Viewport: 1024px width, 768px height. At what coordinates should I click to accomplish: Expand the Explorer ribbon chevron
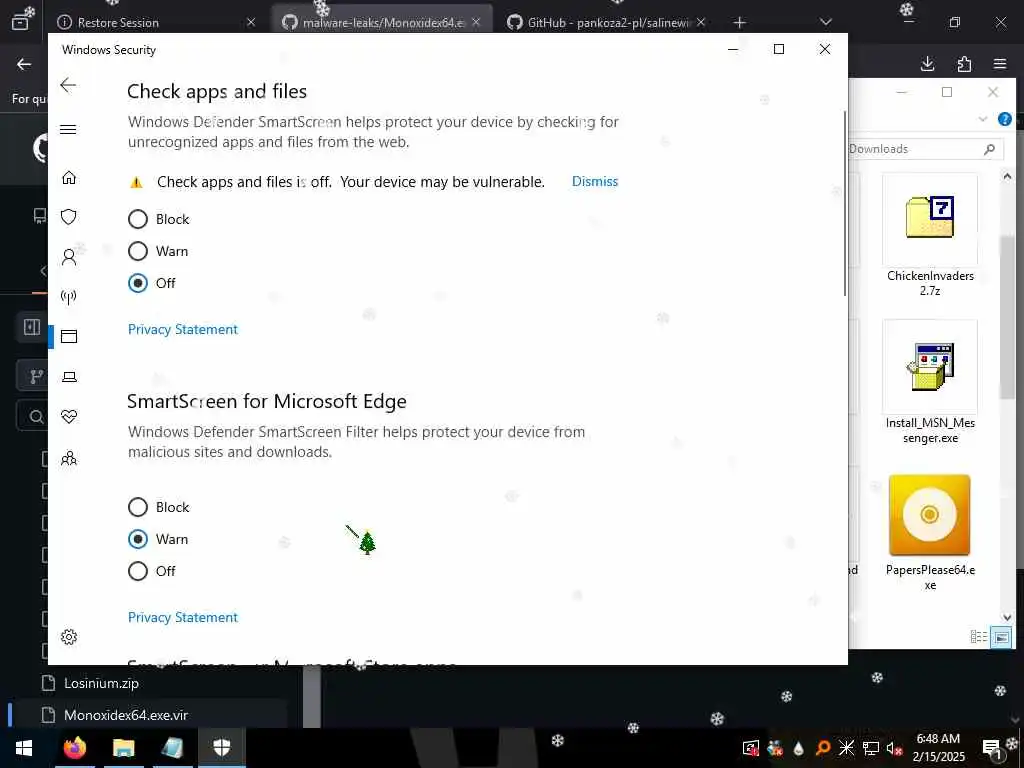click(x=983, y=119)
